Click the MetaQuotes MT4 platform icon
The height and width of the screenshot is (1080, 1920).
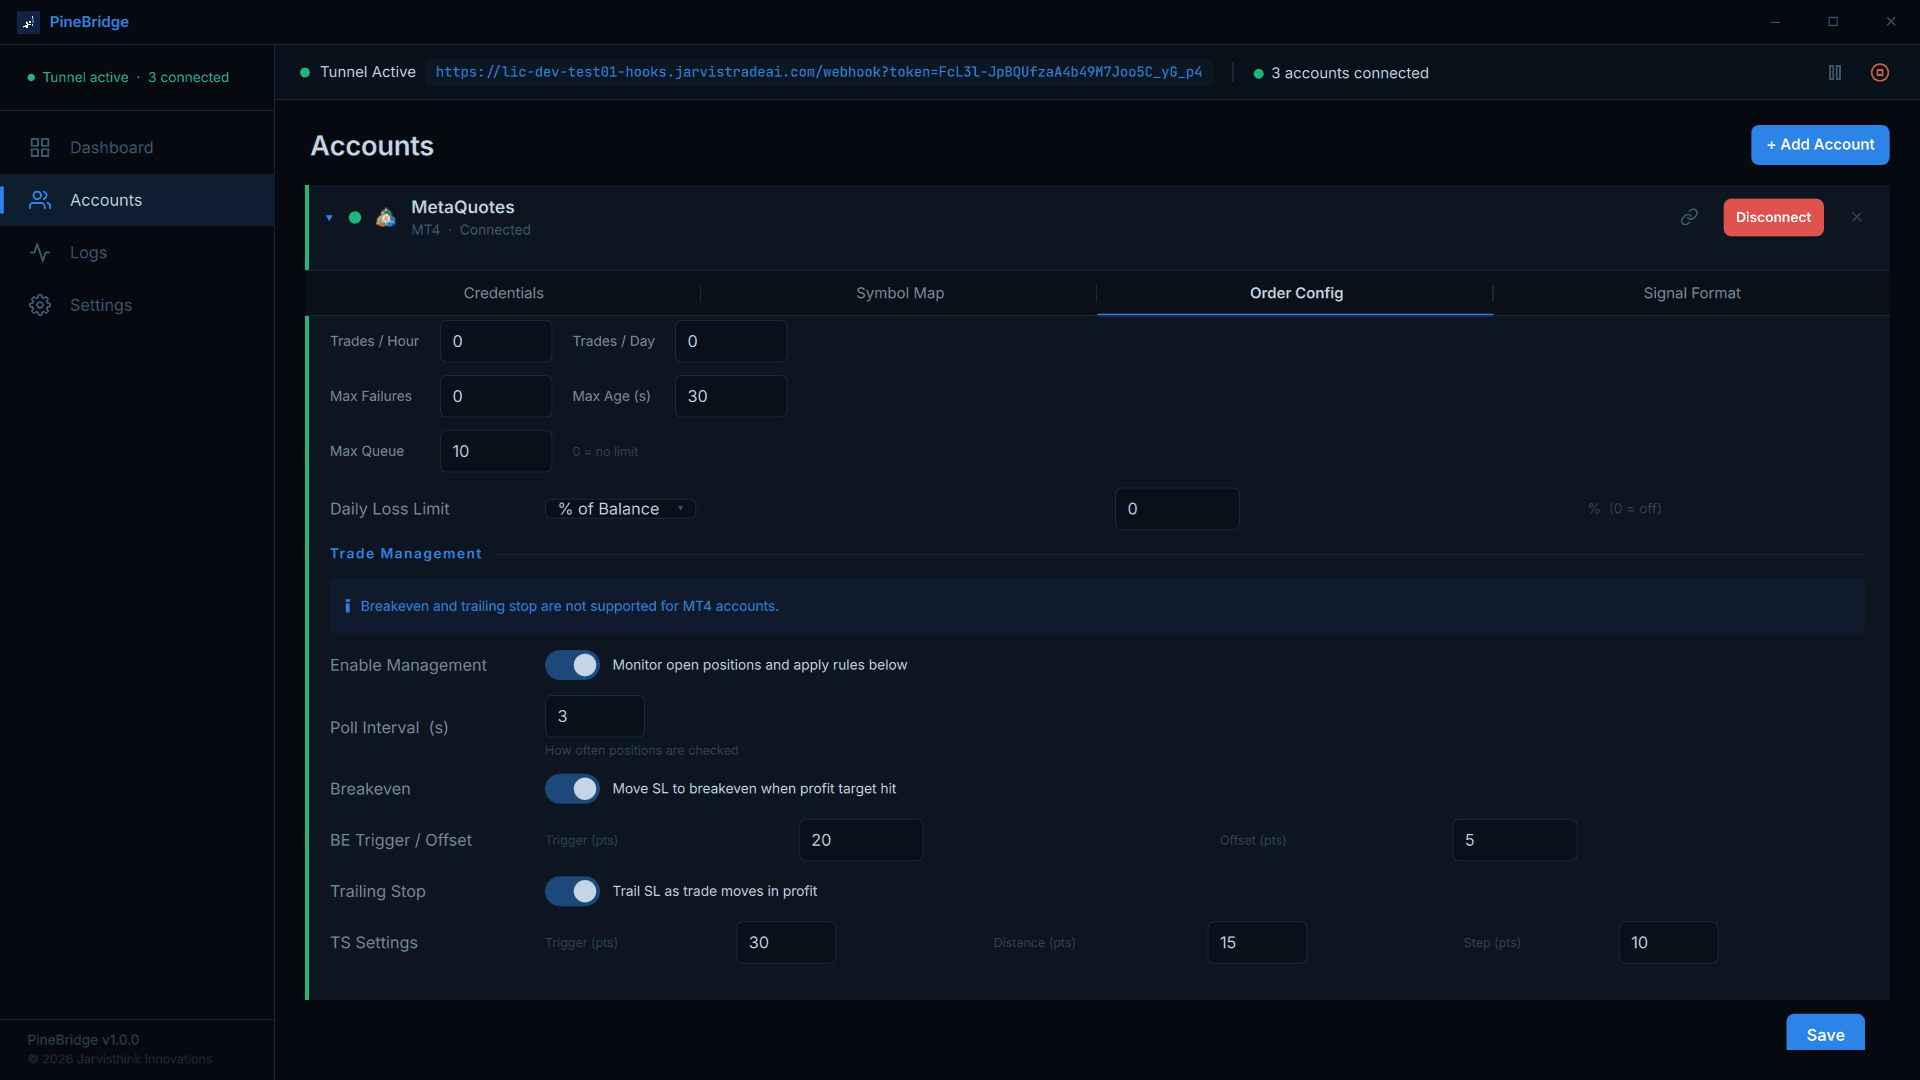386,217
